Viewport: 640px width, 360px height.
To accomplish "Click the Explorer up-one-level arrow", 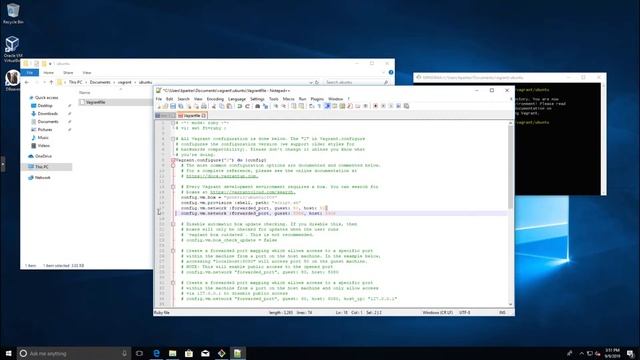I will tap(51, 82).
